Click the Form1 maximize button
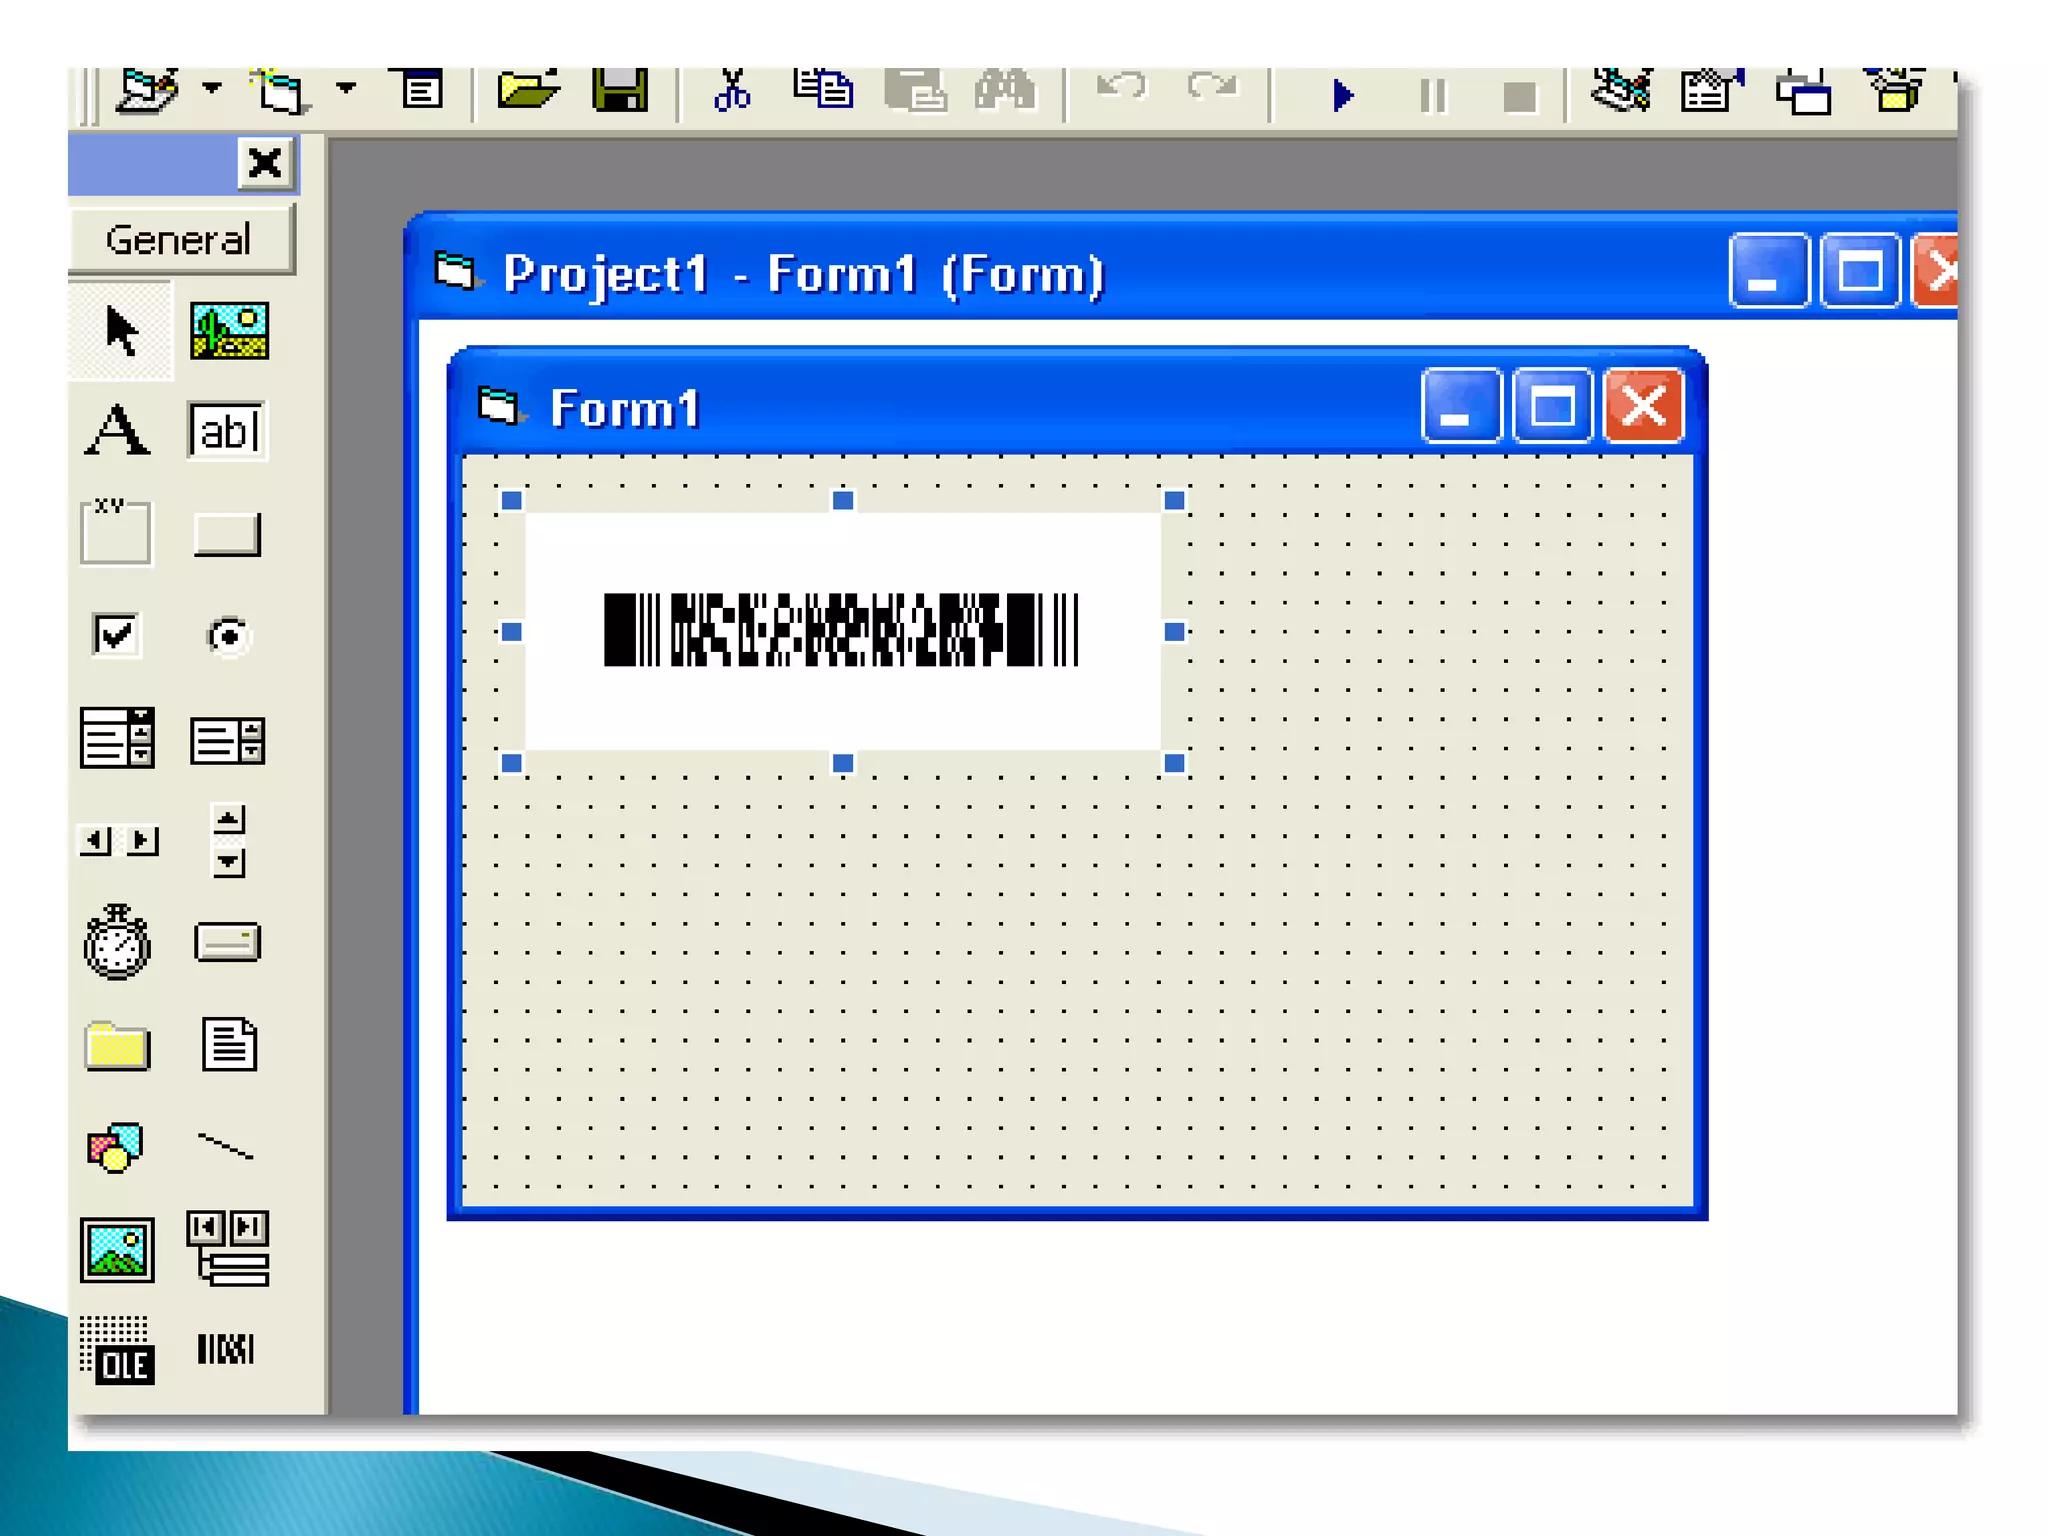Screen dimensions: 2048x1536 tap(1552, 406)
